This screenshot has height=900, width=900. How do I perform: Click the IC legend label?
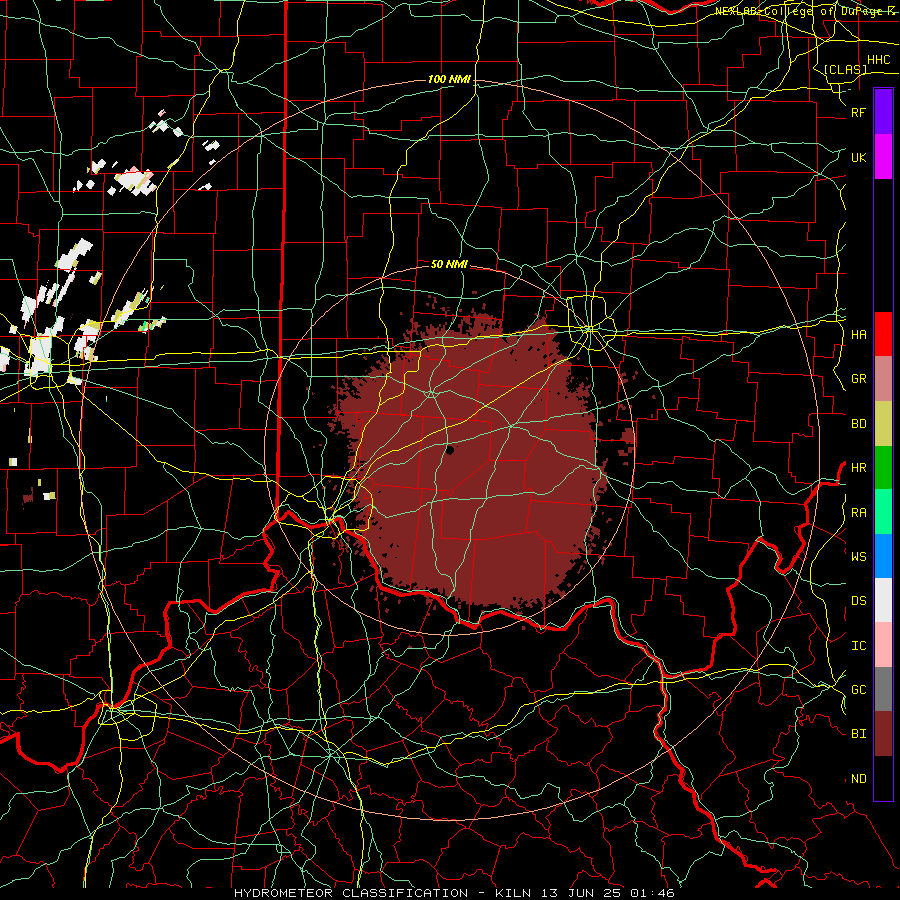coord(858,645)
